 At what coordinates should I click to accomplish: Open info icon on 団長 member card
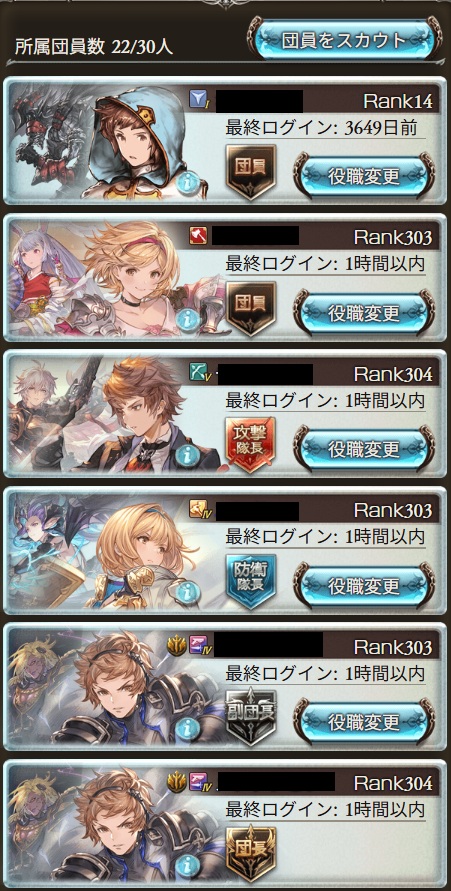tap(187, 864)
